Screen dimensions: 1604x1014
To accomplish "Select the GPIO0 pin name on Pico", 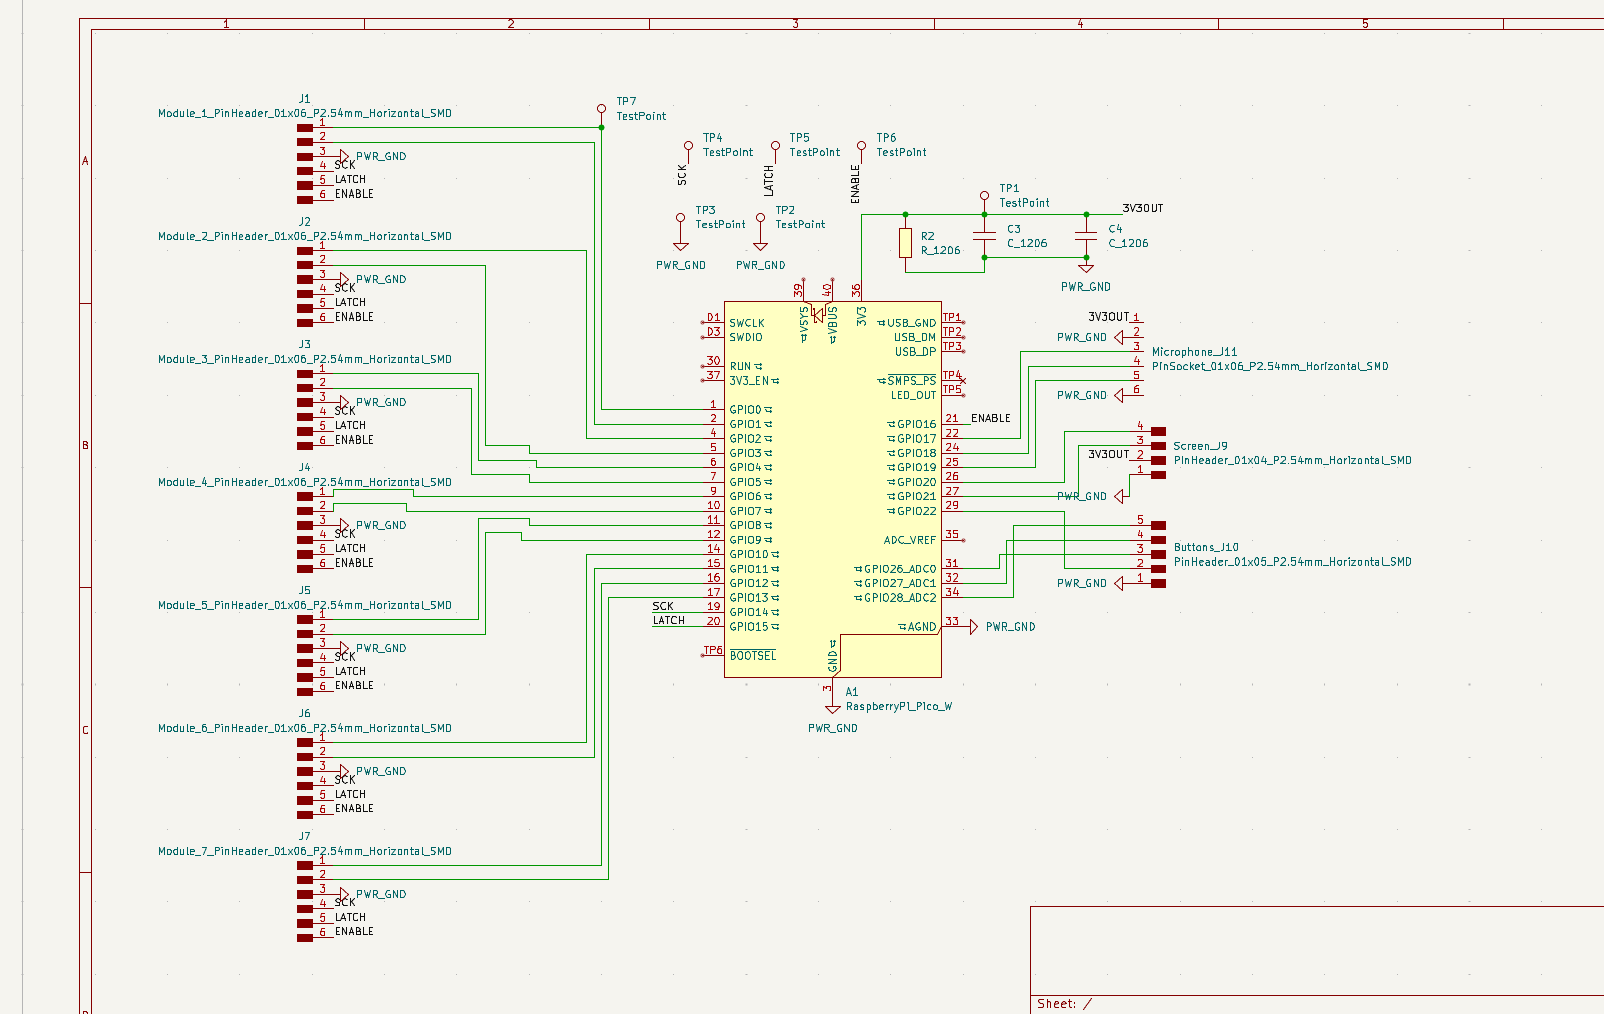I will 746,410.
